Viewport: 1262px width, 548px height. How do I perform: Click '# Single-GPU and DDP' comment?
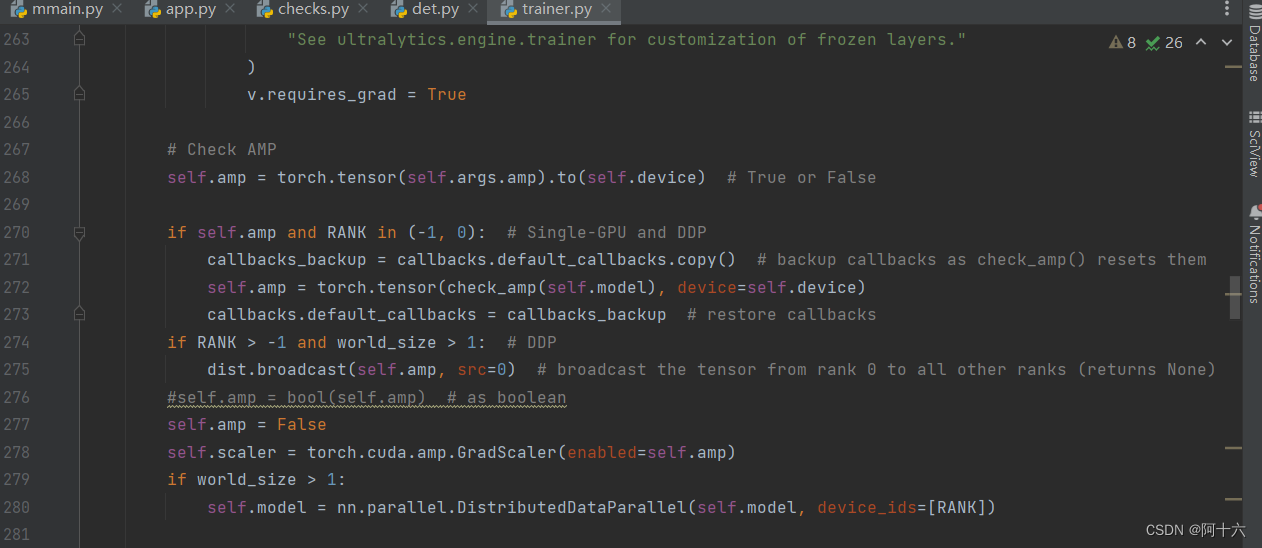tap(607, 232)
